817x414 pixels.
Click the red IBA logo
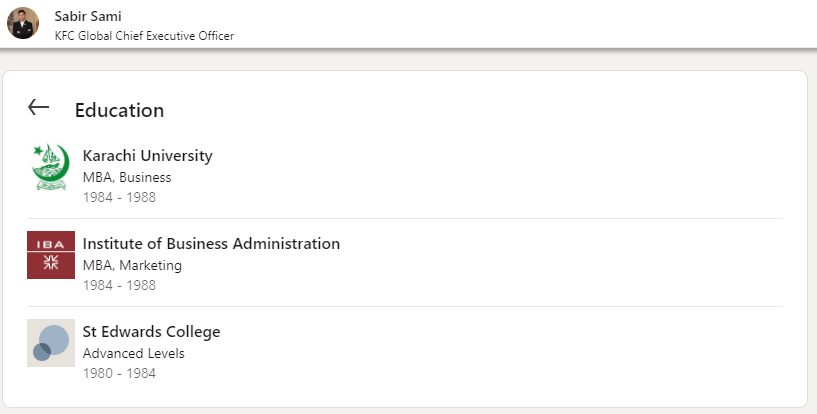(51, 255)
